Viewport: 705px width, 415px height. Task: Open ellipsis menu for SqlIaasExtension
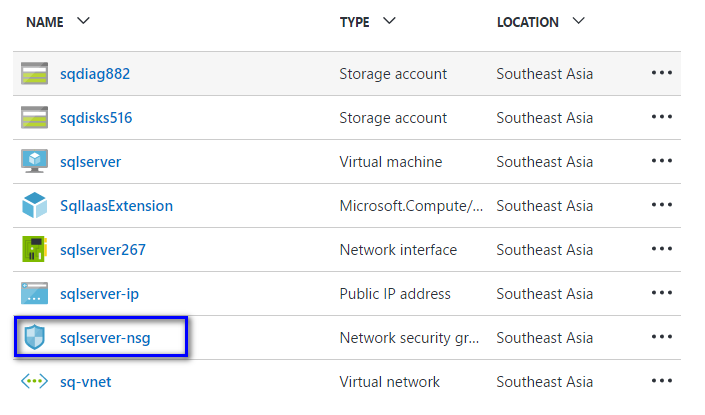[662, 205]
